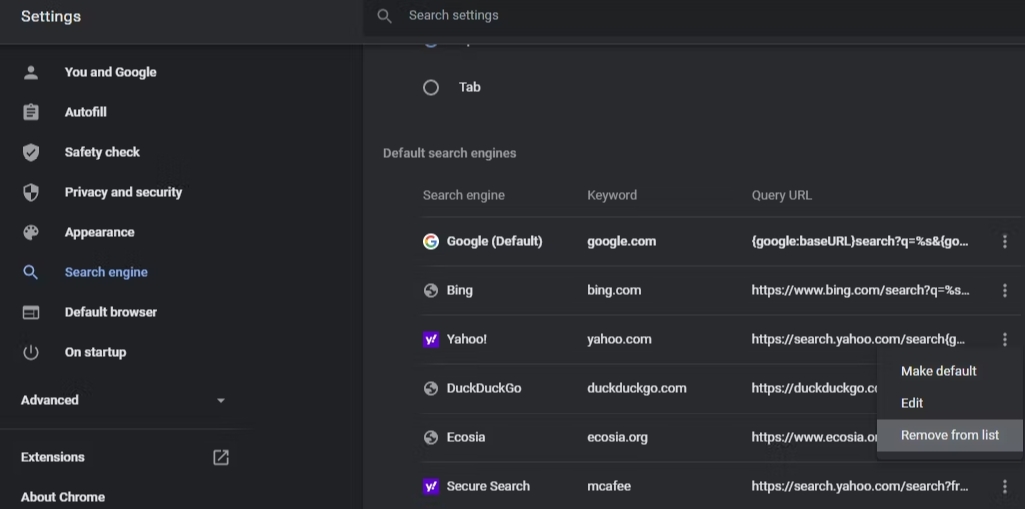Image resolution: width=1025 pixels, height=509 pixels.
Task: Click the Google query URL text
Action: pos(860,242)
